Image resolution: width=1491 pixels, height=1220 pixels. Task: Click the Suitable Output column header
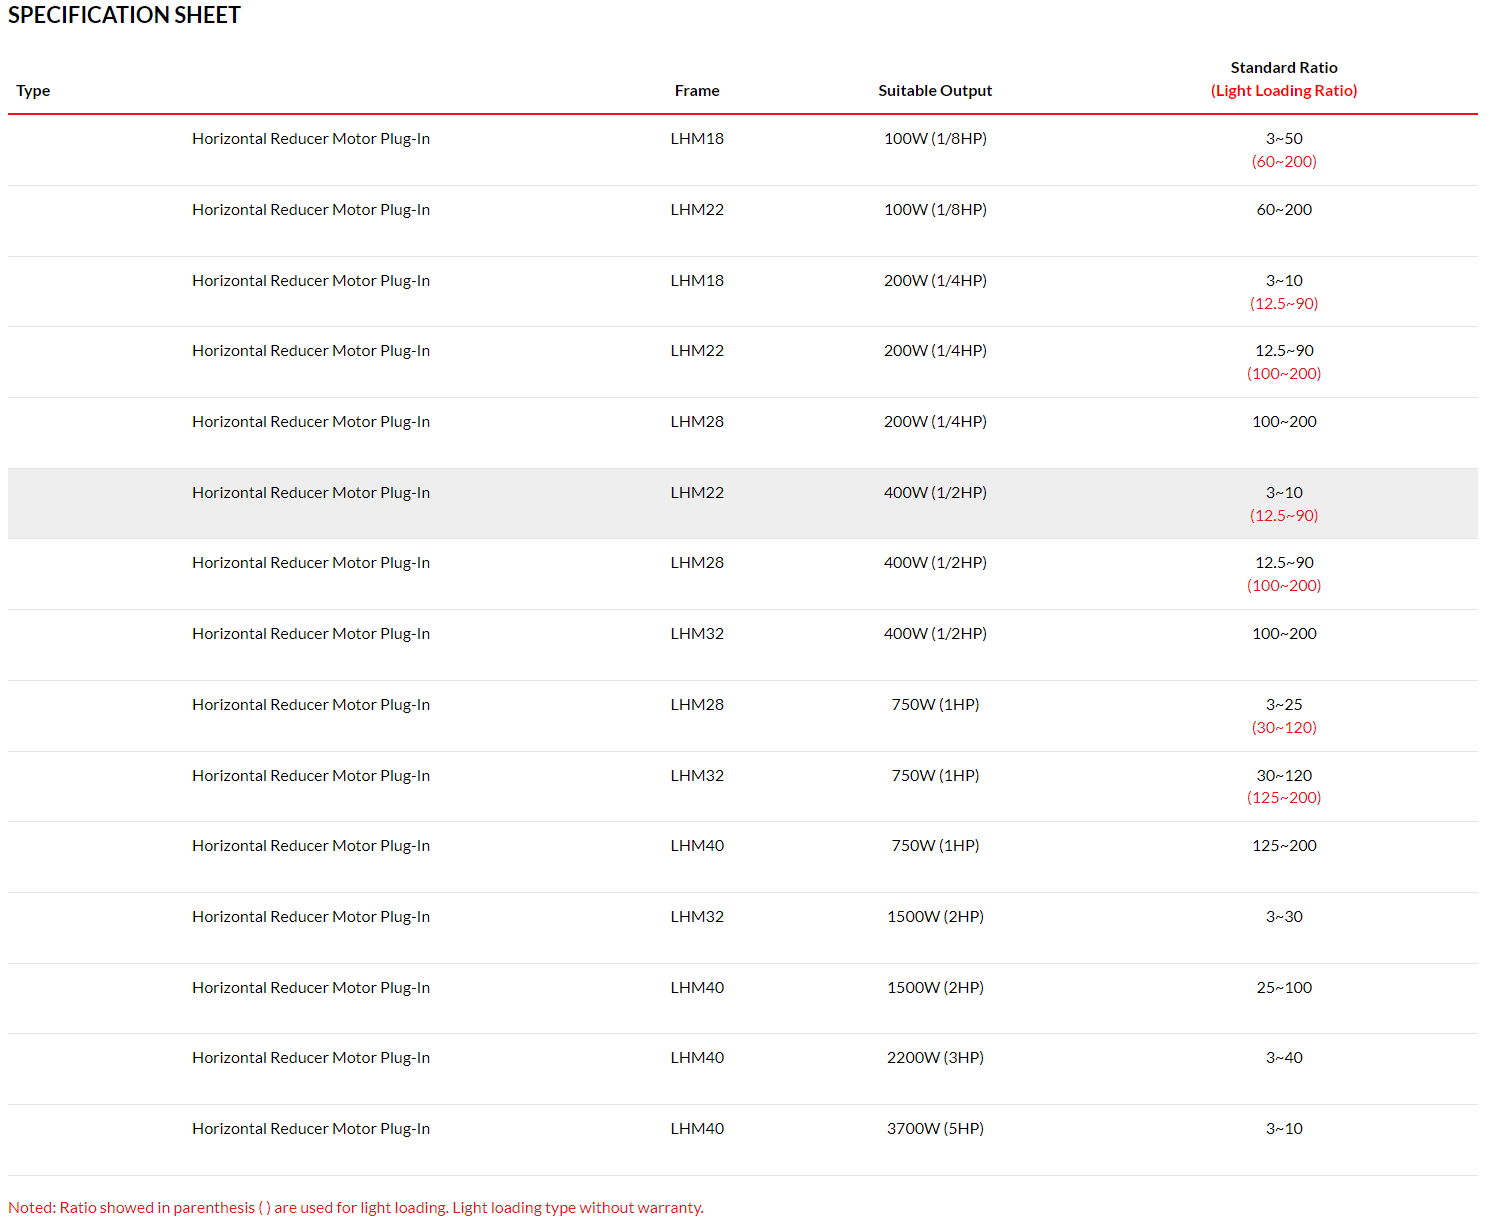[935, 91]
